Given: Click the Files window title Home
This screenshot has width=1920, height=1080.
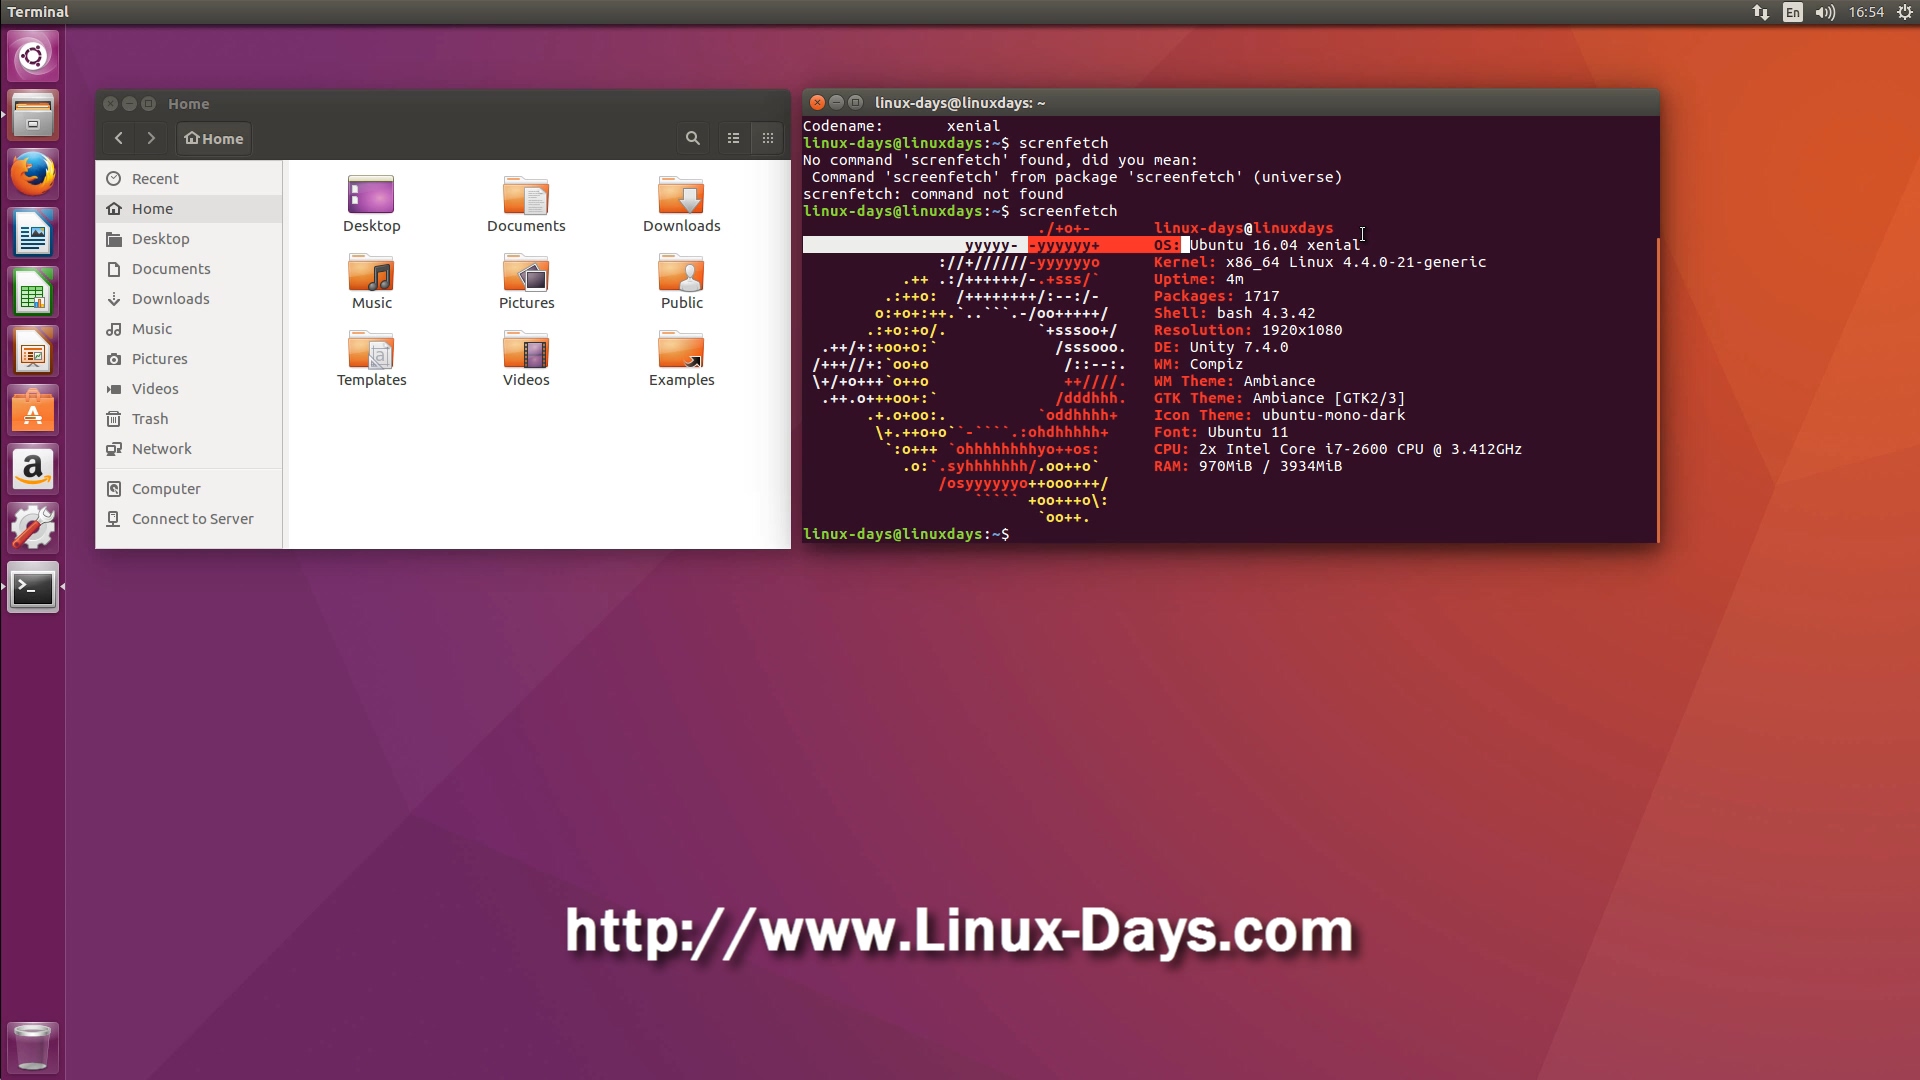Looking at the screenshot, I should tap(188, 103).
